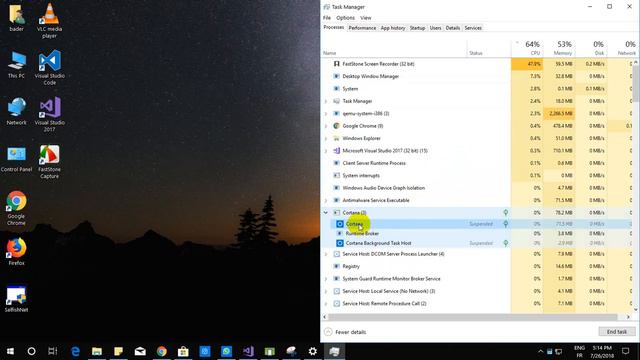The width and height of the screenshot is (640, 360).
Task: Click the Cortana circle on the taskbar
Action: pyautogui.click(x=31, y=351)
